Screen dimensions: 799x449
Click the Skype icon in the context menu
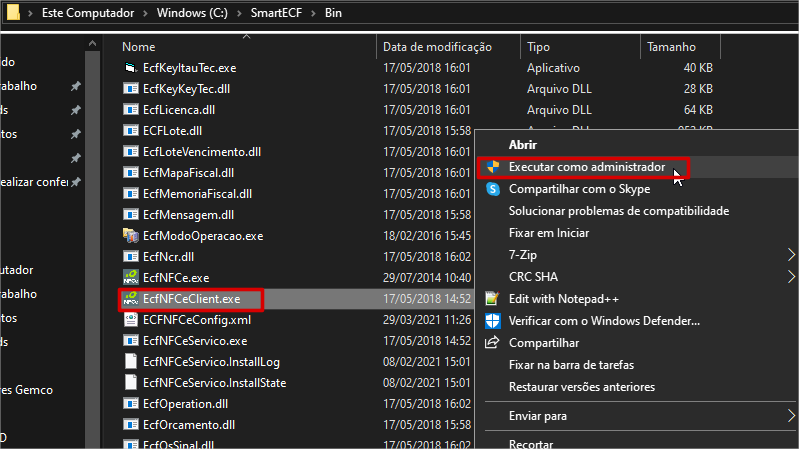tap(493, 189)
